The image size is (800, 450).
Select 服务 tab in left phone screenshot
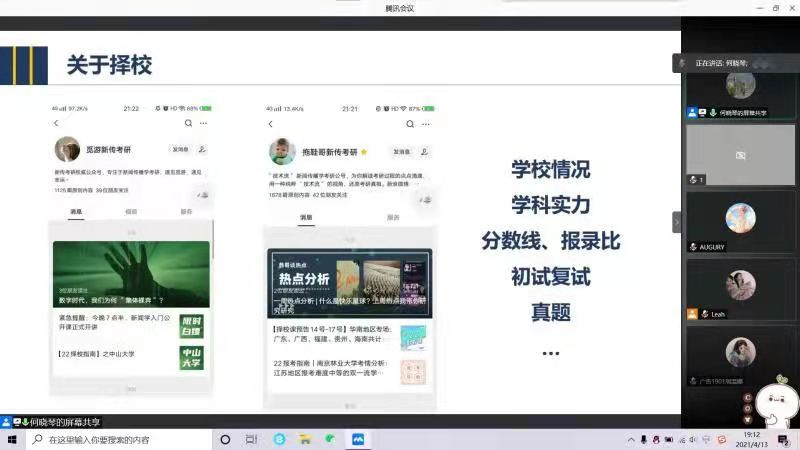[x=186, y=212]
